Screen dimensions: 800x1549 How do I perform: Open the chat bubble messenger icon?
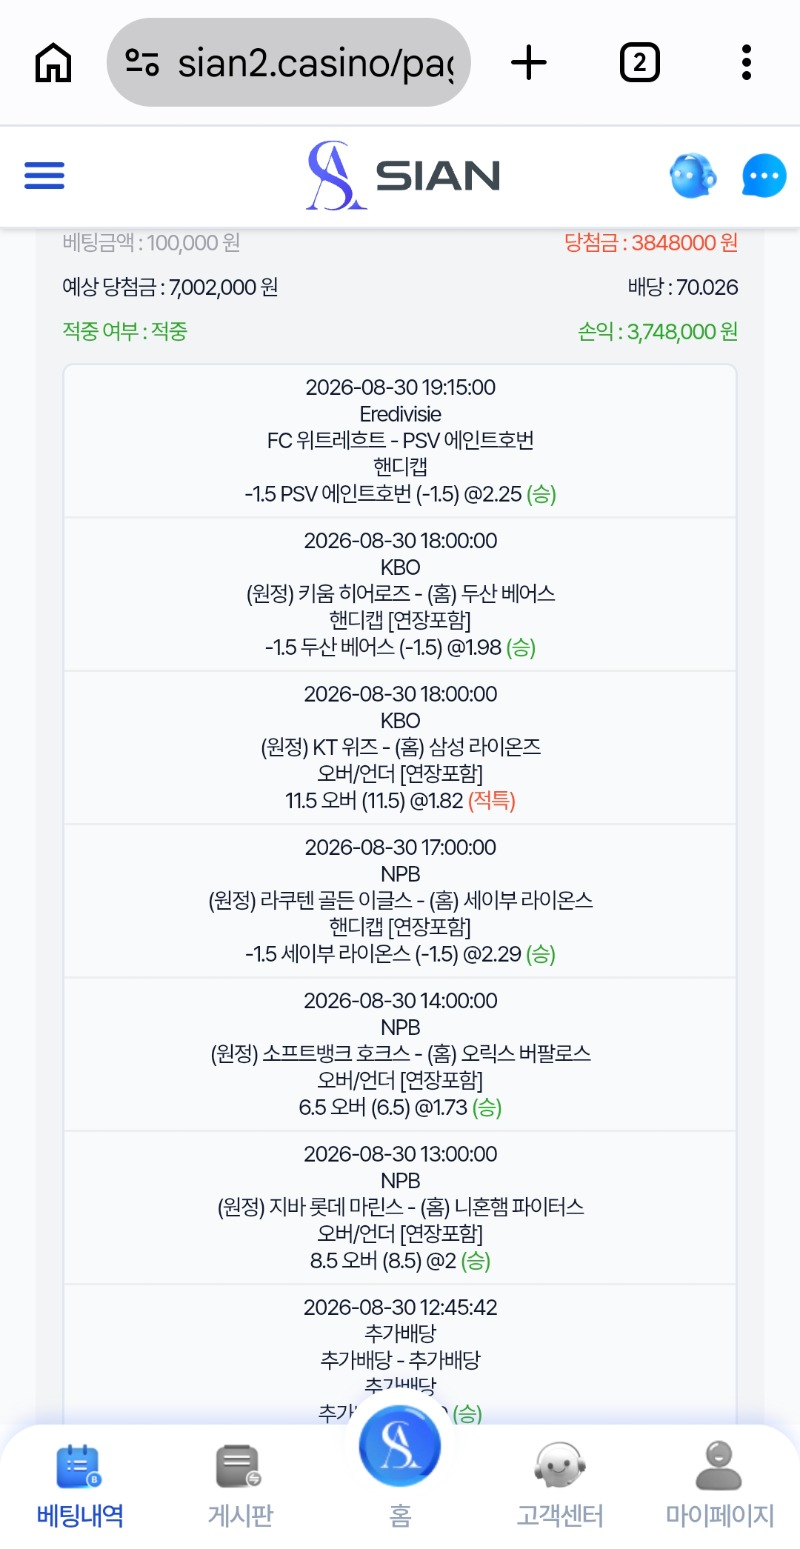[764, 177]
